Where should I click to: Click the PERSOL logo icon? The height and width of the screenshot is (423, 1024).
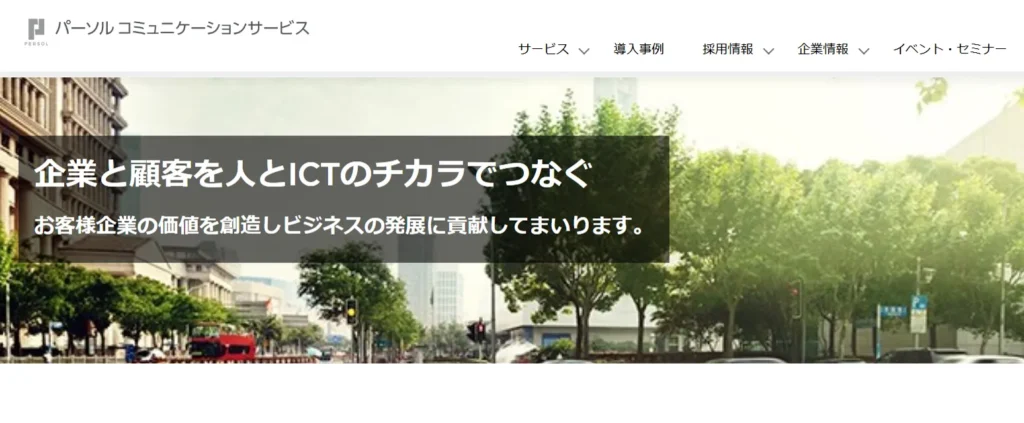pos(37,29)
